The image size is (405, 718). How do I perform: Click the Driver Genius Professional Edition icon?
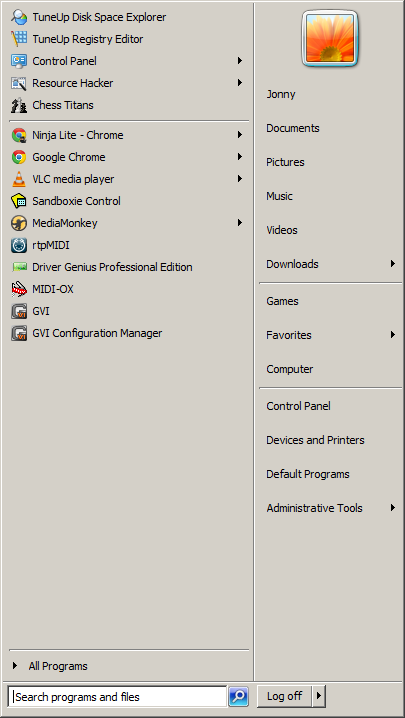19,267
